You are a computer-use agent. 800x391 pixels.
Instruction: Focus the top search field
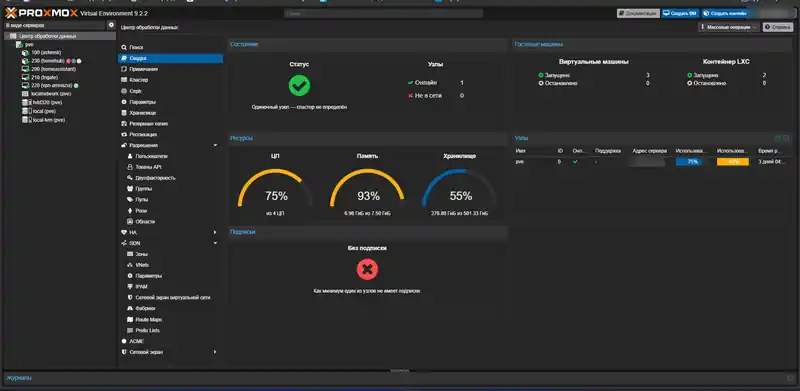point(383,14)
